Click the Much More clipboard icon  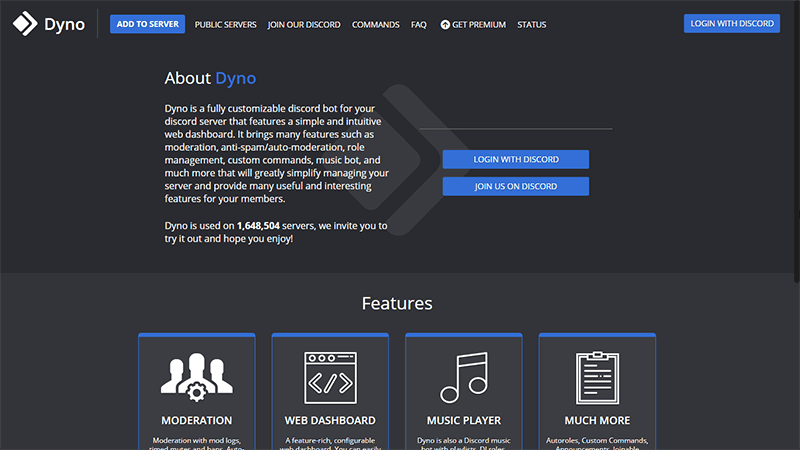tap(597, 377)
